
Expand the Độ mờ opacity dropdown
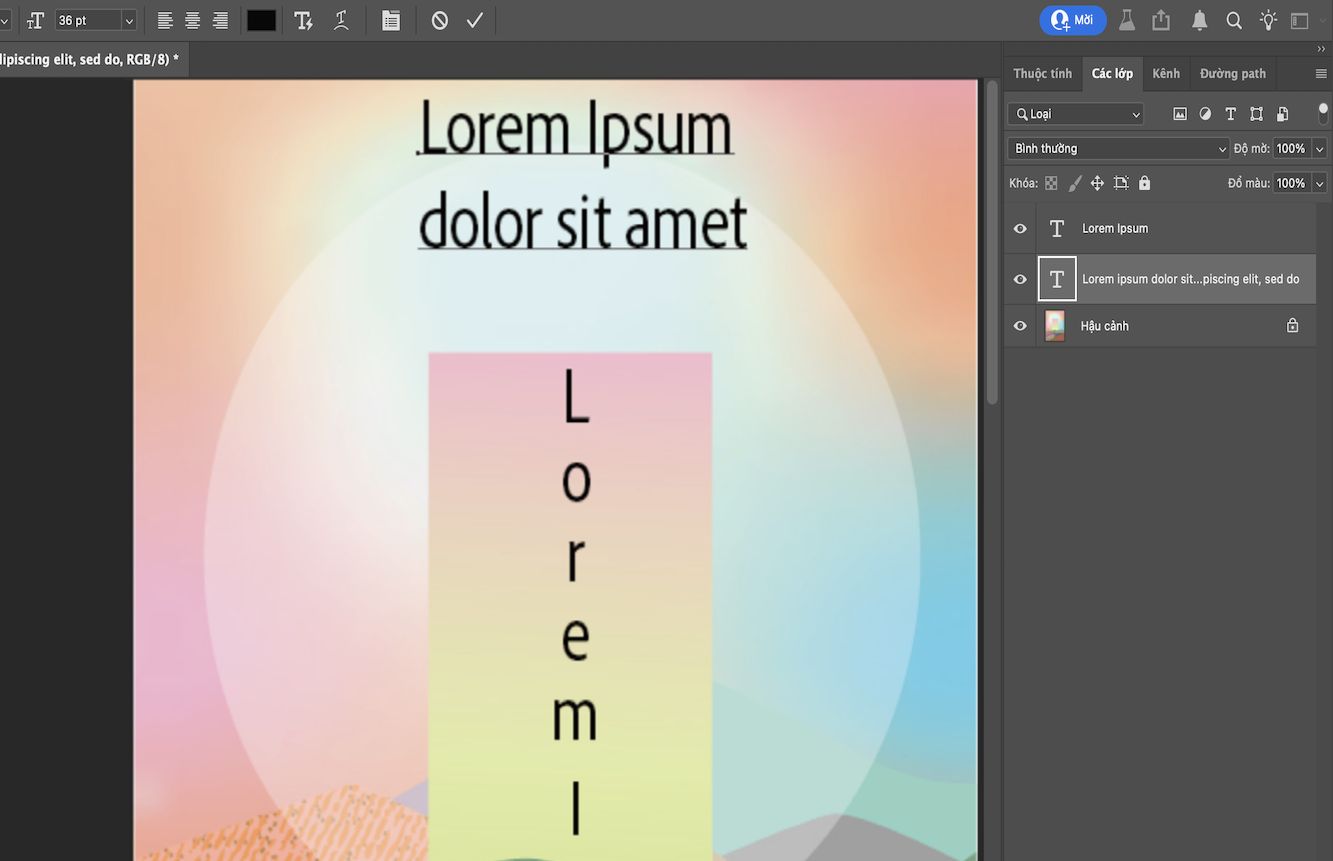pyautogui.click(x=1320, y=148)
